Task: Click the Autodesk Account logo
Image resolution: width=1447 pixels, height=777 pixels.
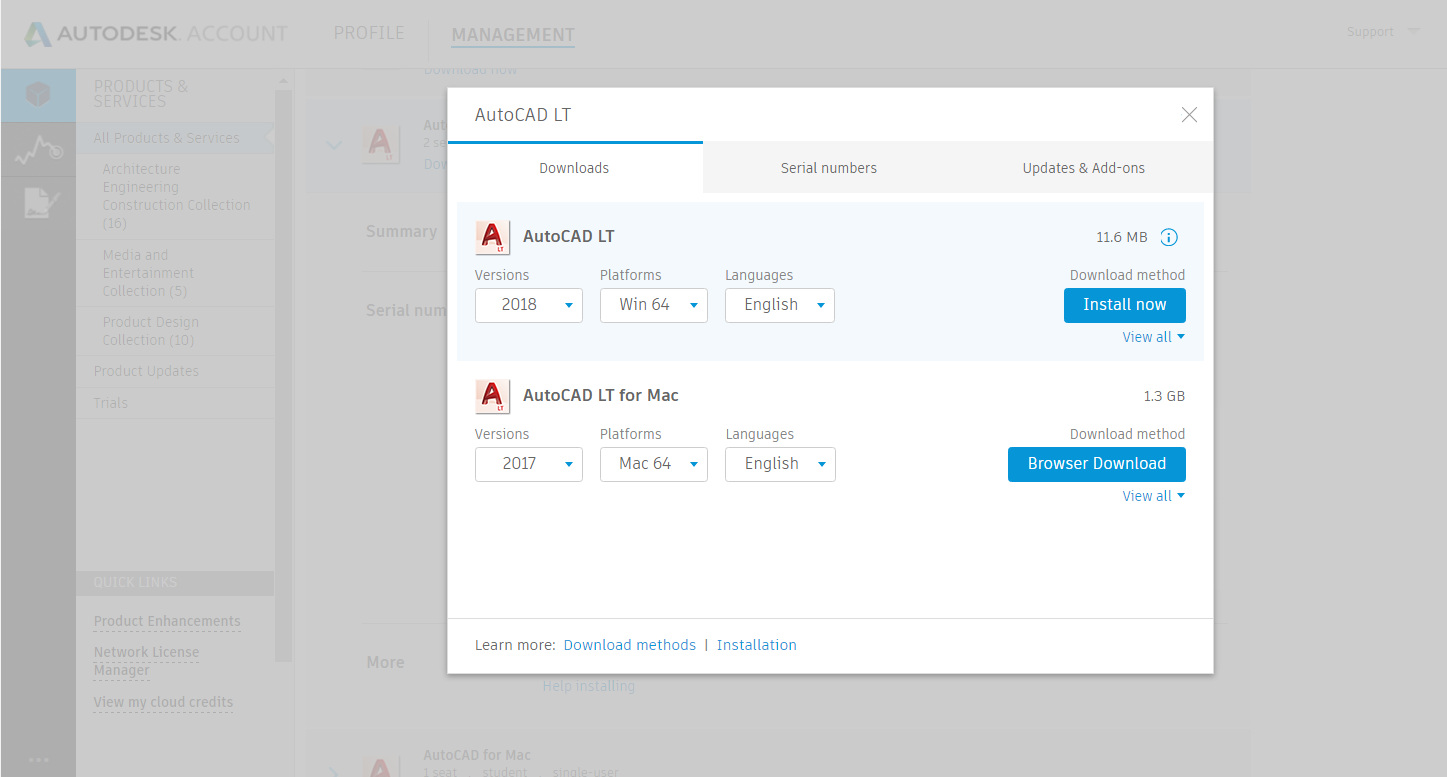Action: pos(156,34)
